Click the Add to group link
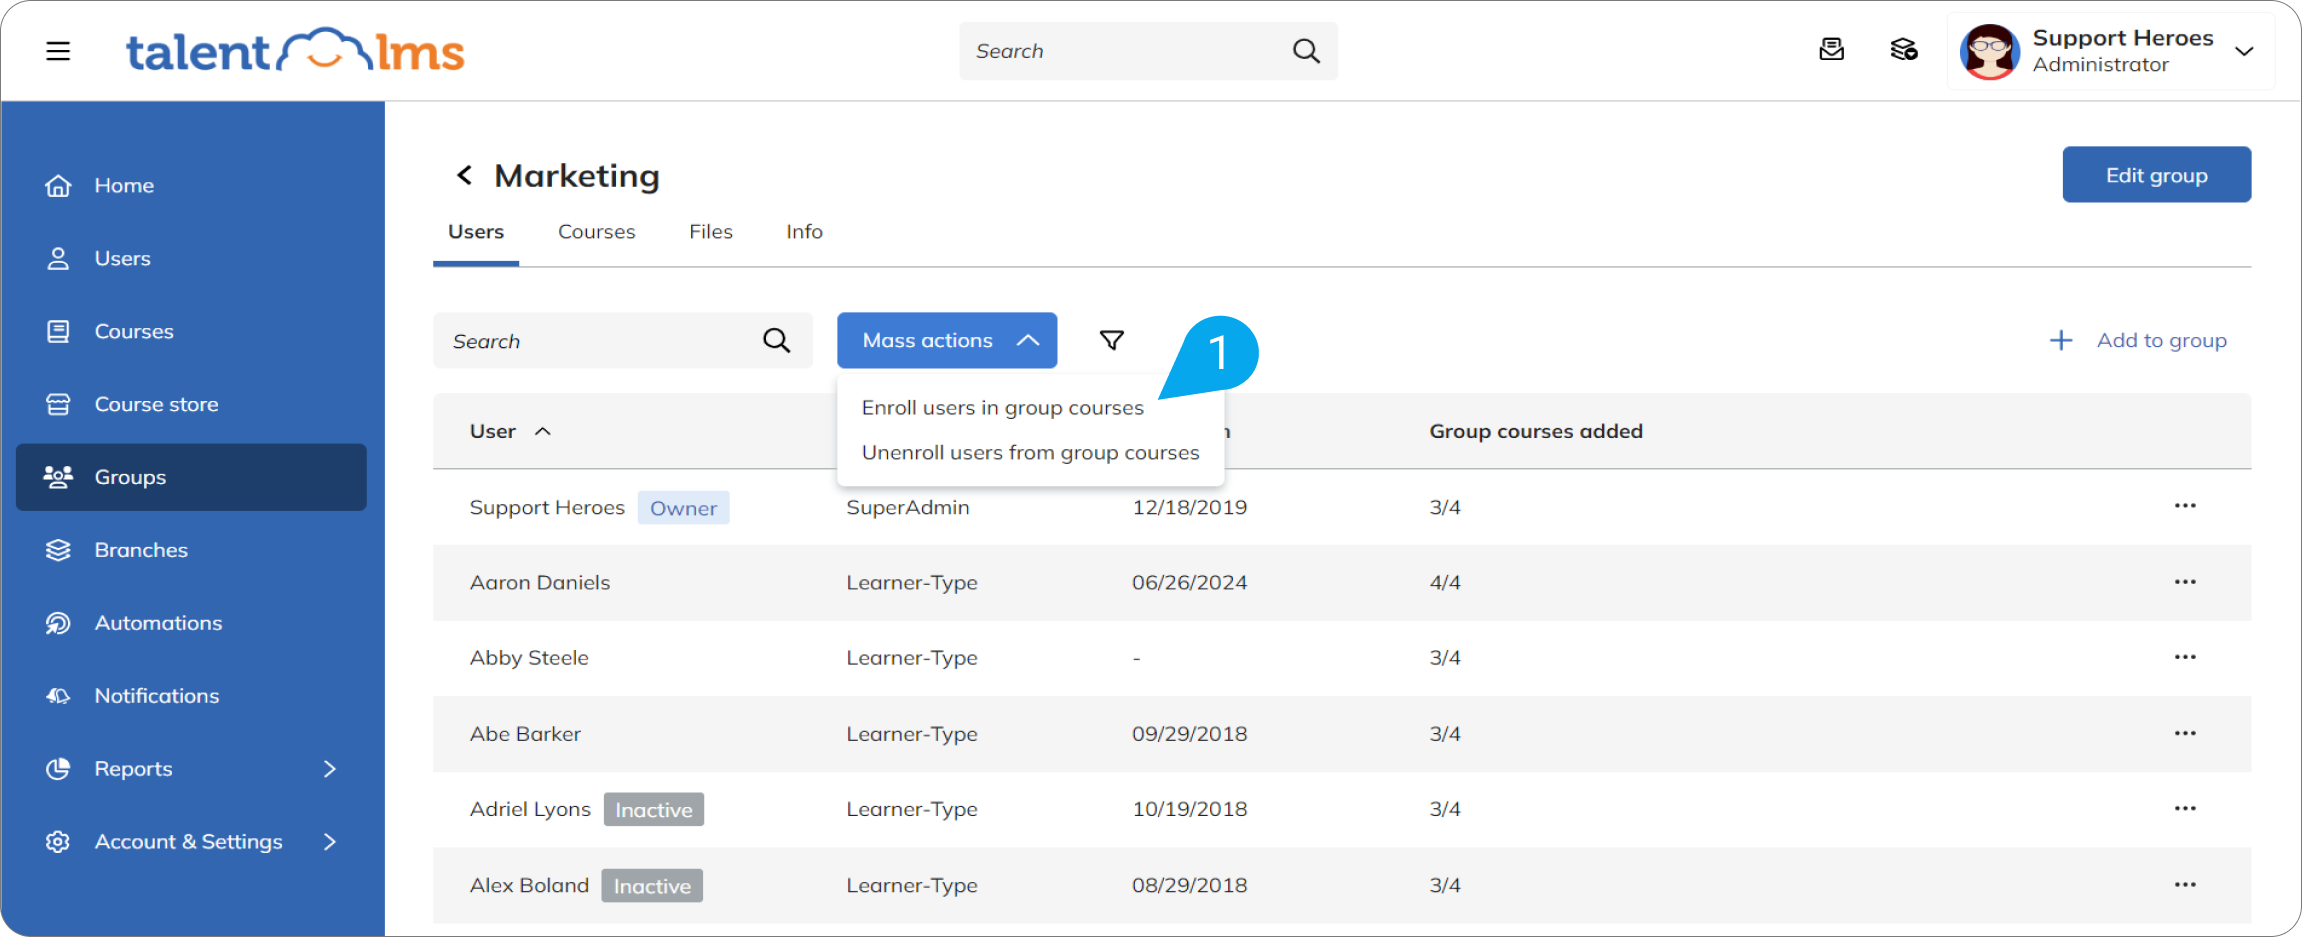The image size is (2302, 937). [2138, 340]
